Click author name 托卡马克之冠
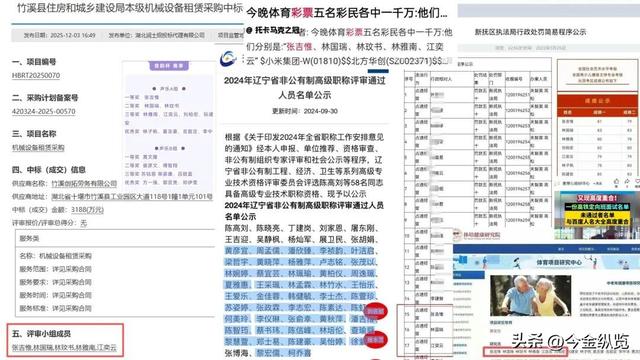Viewport: 640px width, 360px height. 277,30
